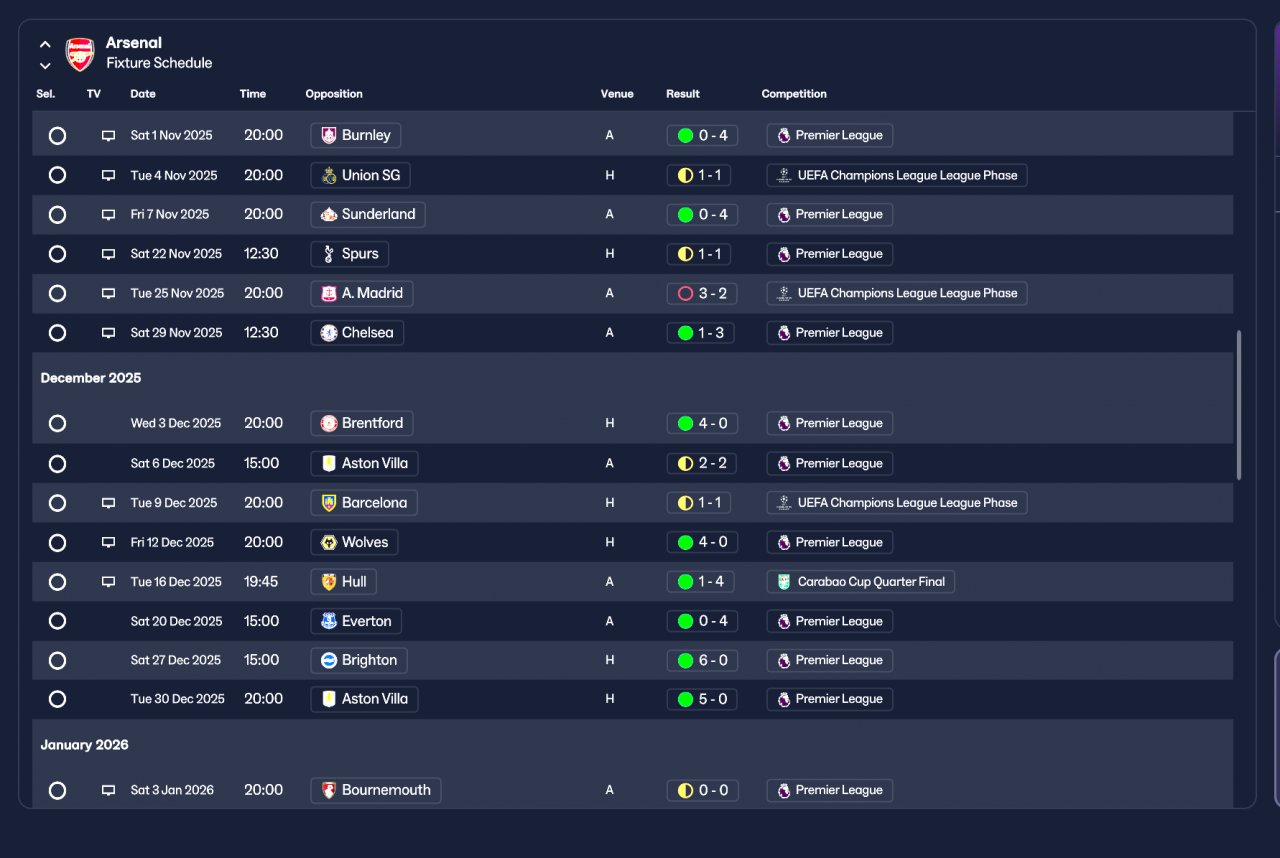1280x858 pixels.
Task: Sort fixtures by Competition column header
Action: tap(794, 94)
